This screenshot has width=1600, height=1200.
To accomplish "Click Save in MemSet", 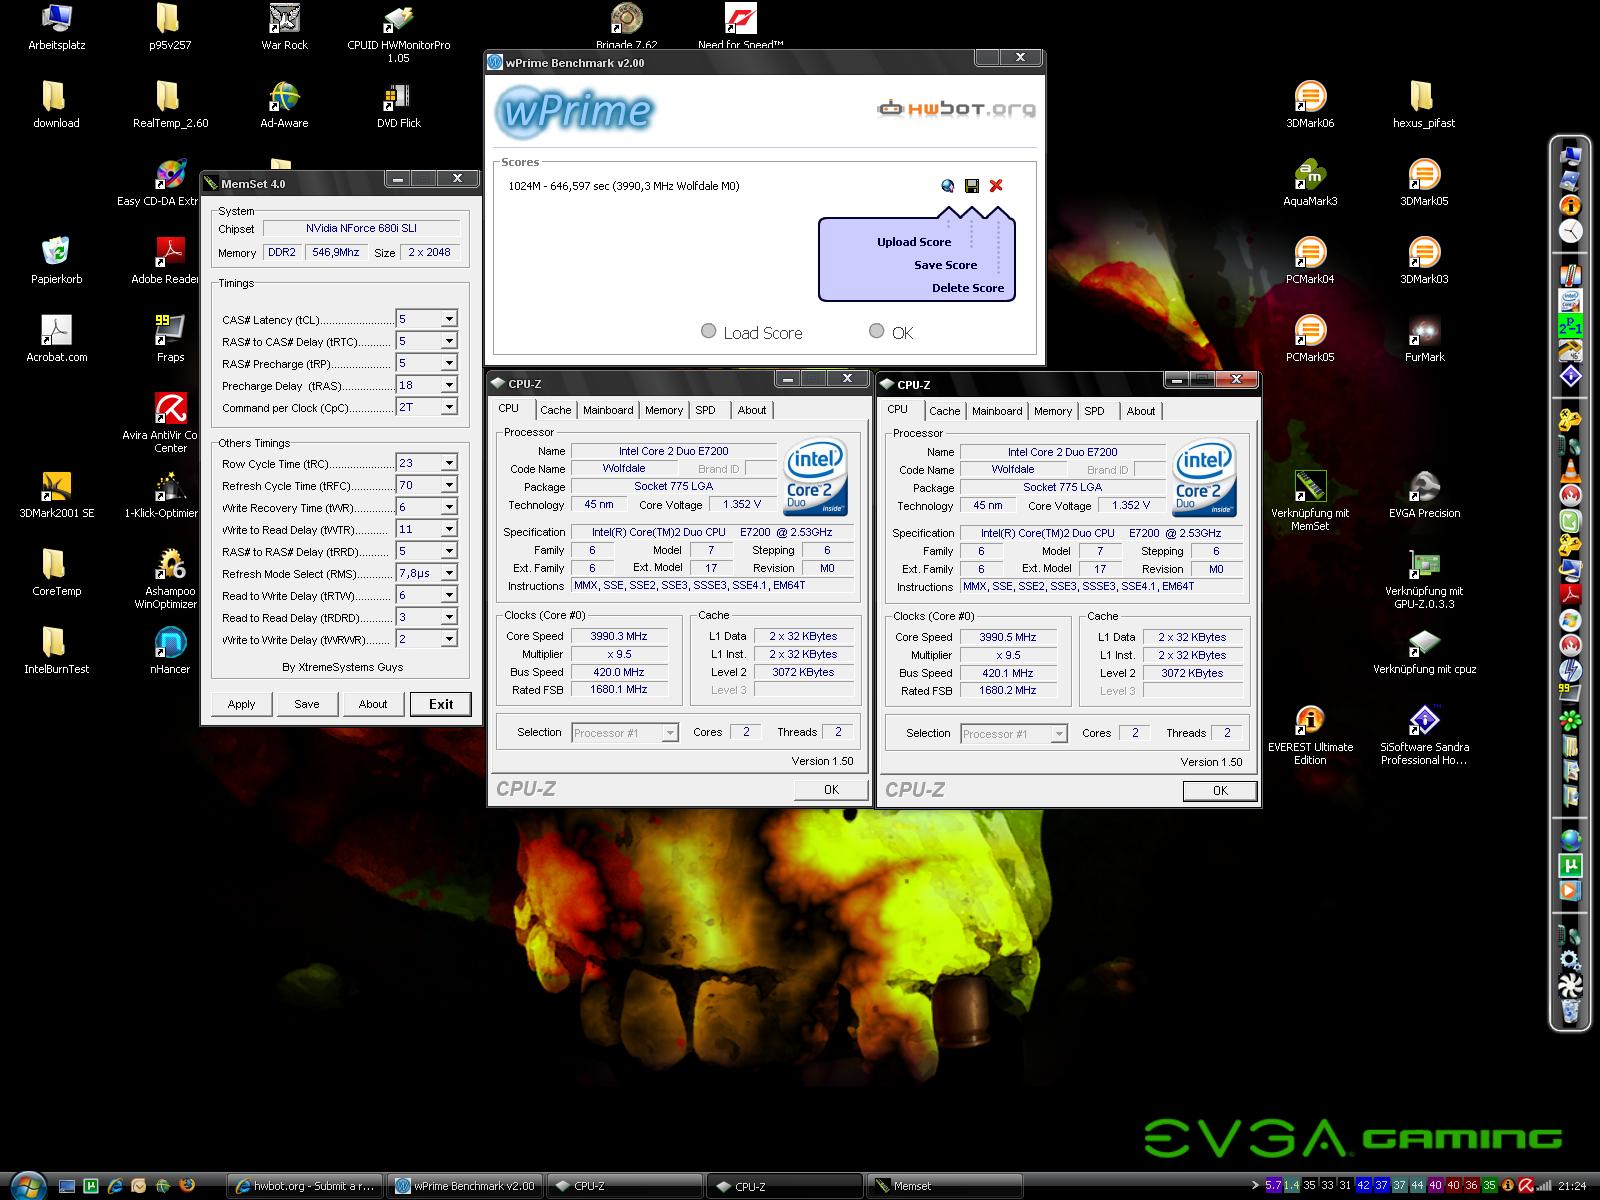I will click(307, 704).
